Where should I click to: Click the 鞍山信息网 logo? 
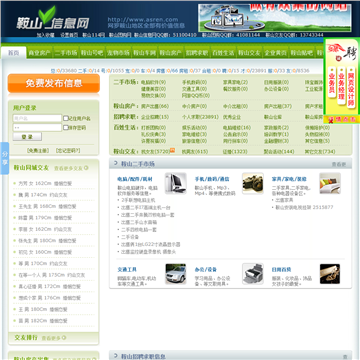click(53, 19)
